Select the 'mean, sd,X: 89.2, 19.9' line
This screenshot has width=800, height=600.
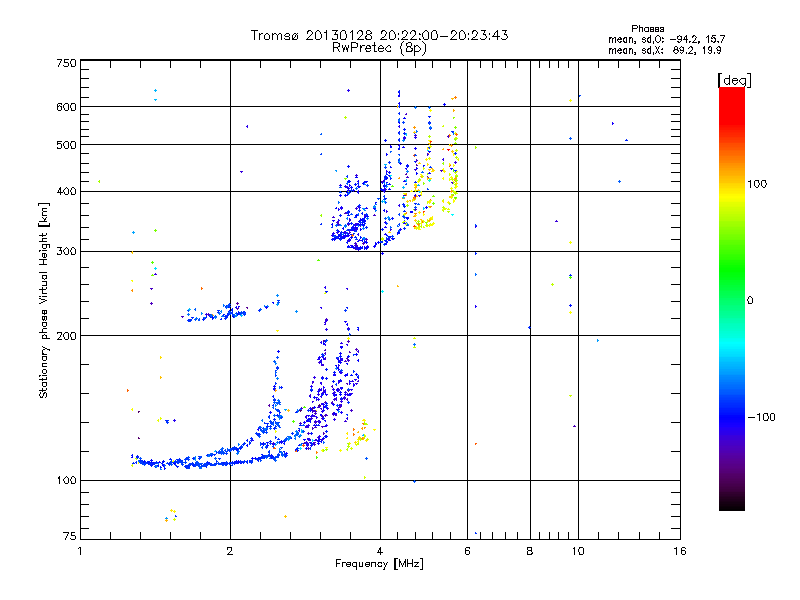point(665,50)
